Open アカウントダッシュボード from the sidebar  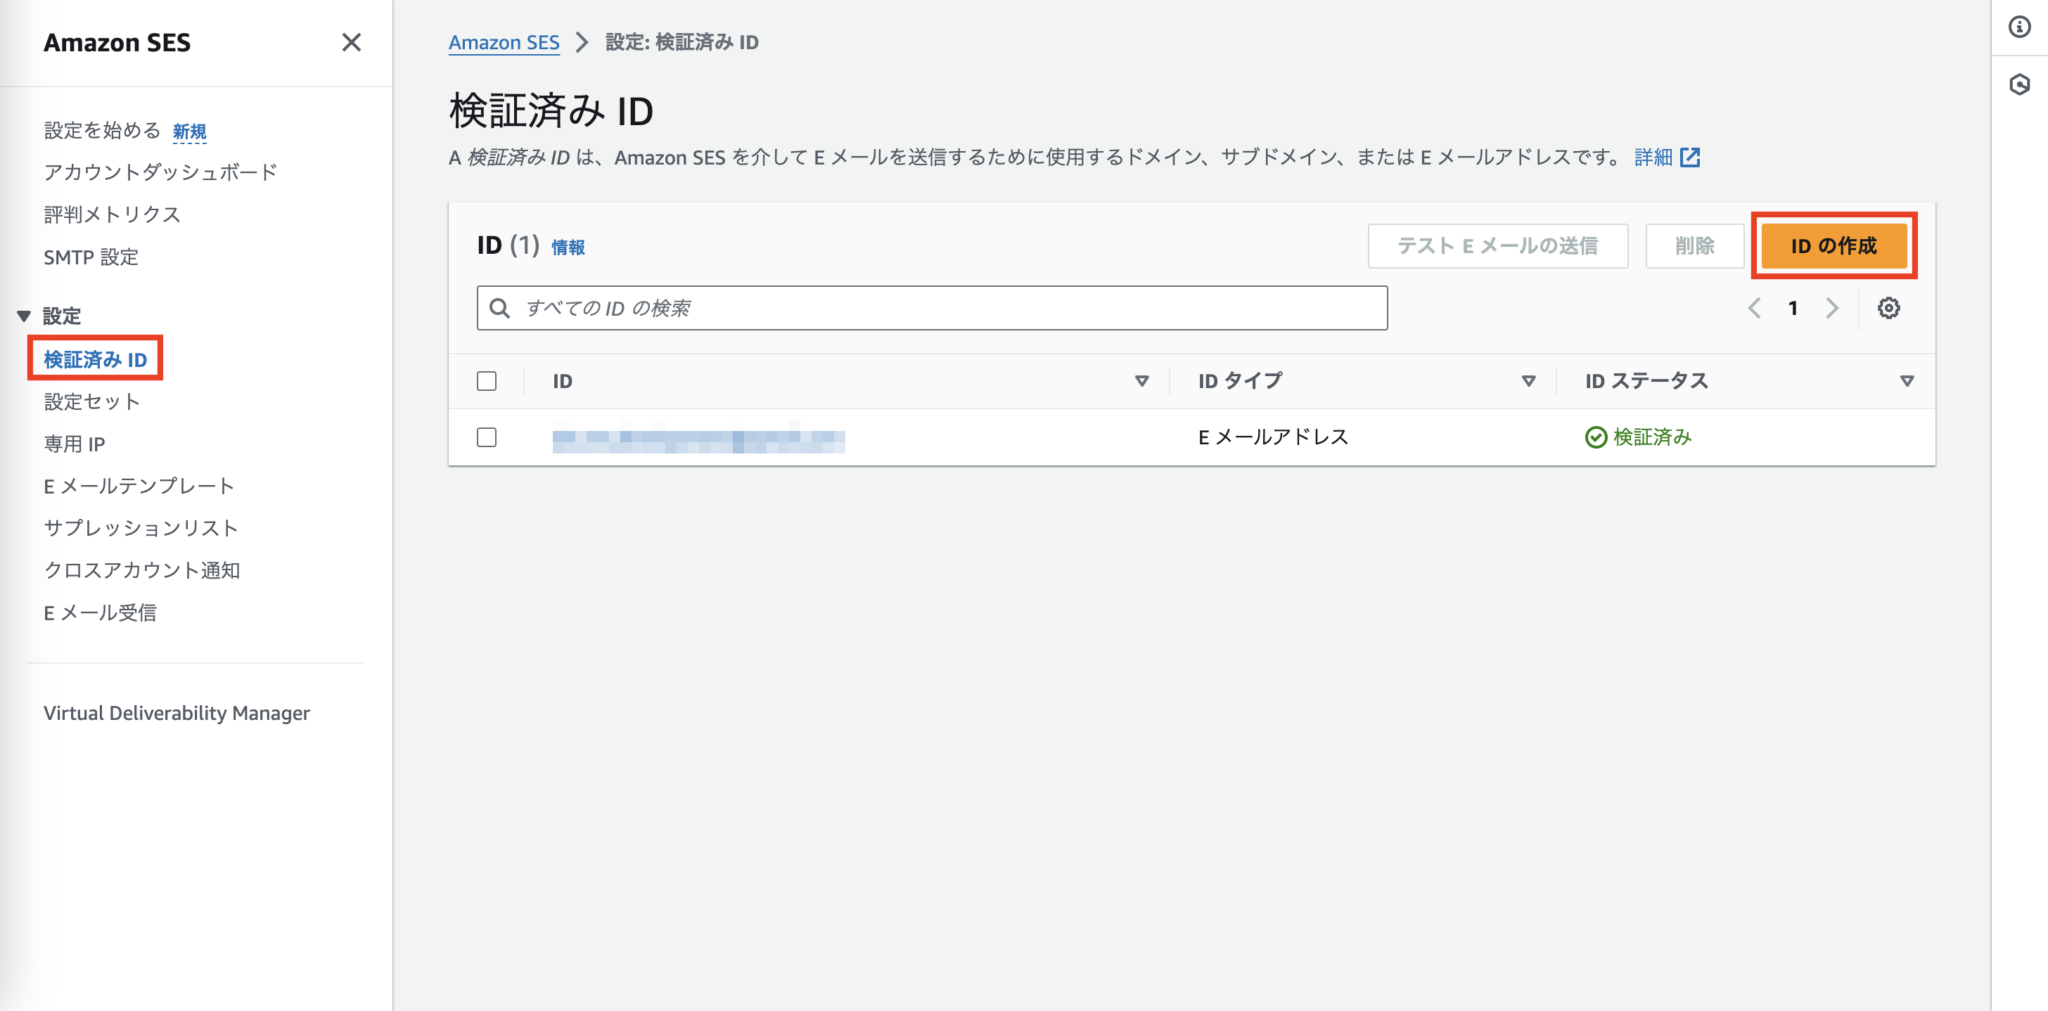click(x=161, y=172)
